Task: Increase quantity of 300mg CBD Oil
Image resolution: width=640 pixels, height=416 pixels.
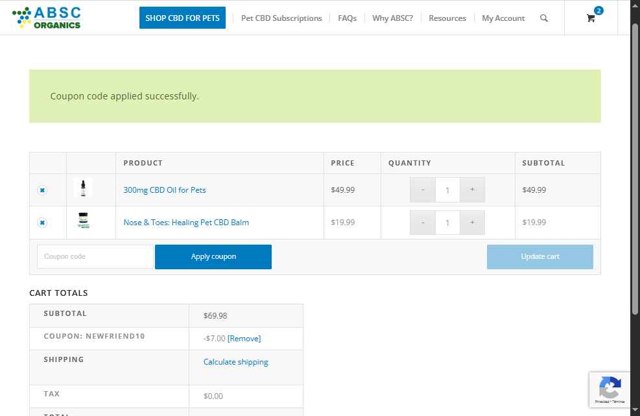Action: (472, 190)
